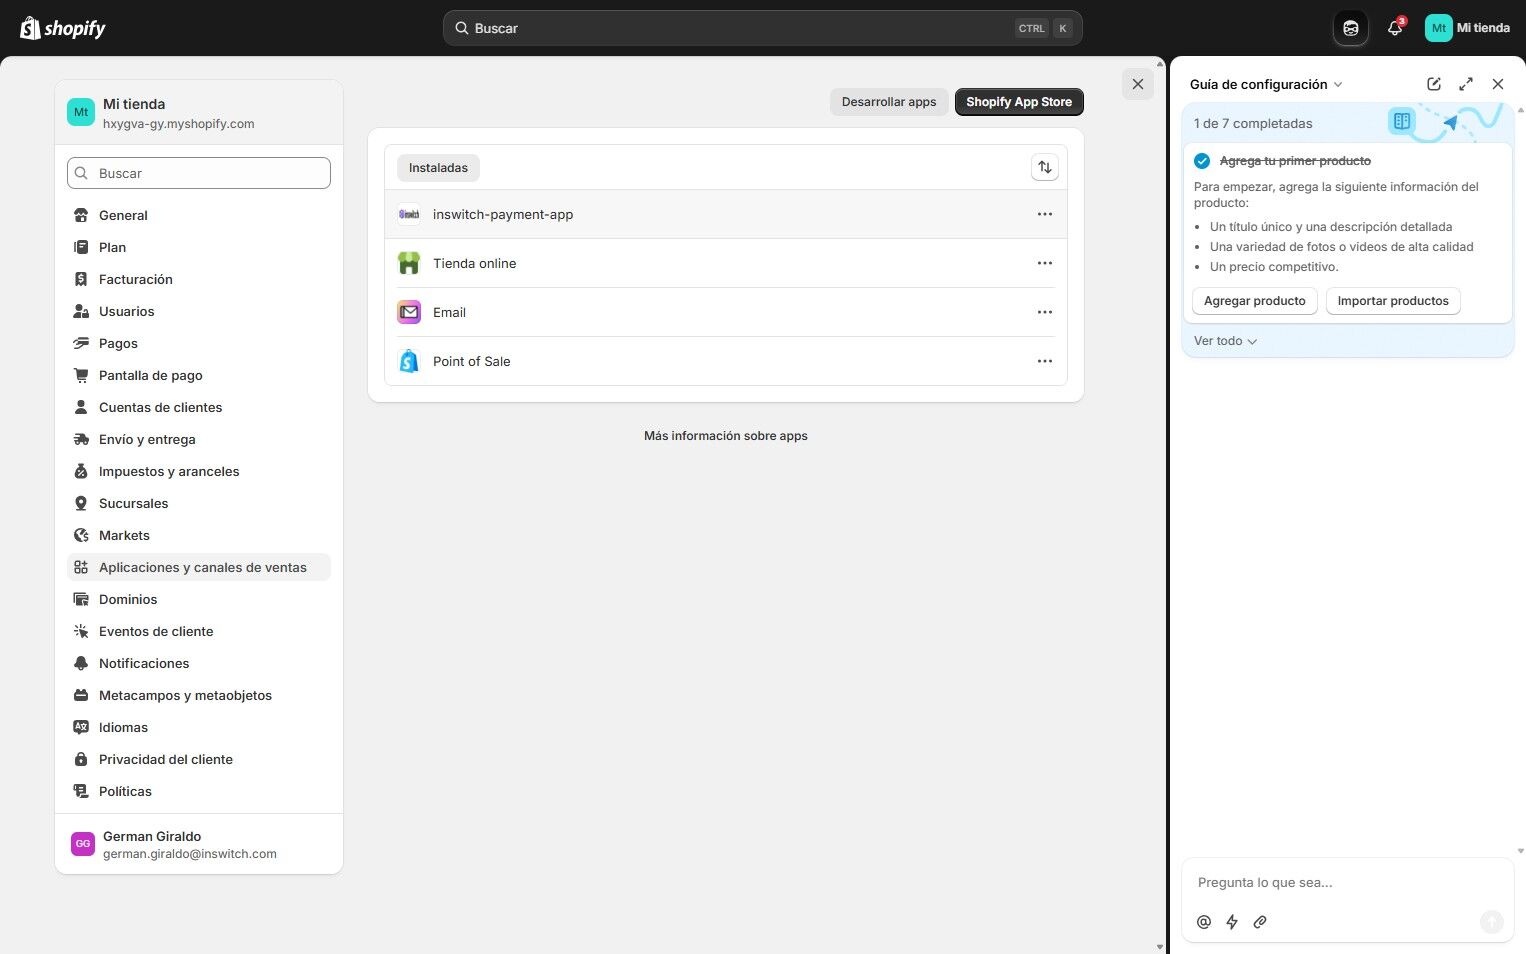Screen dimensions: 1526x954
Task: Click the sort apps arrows icon
Action: click(x=1045, y=167)
